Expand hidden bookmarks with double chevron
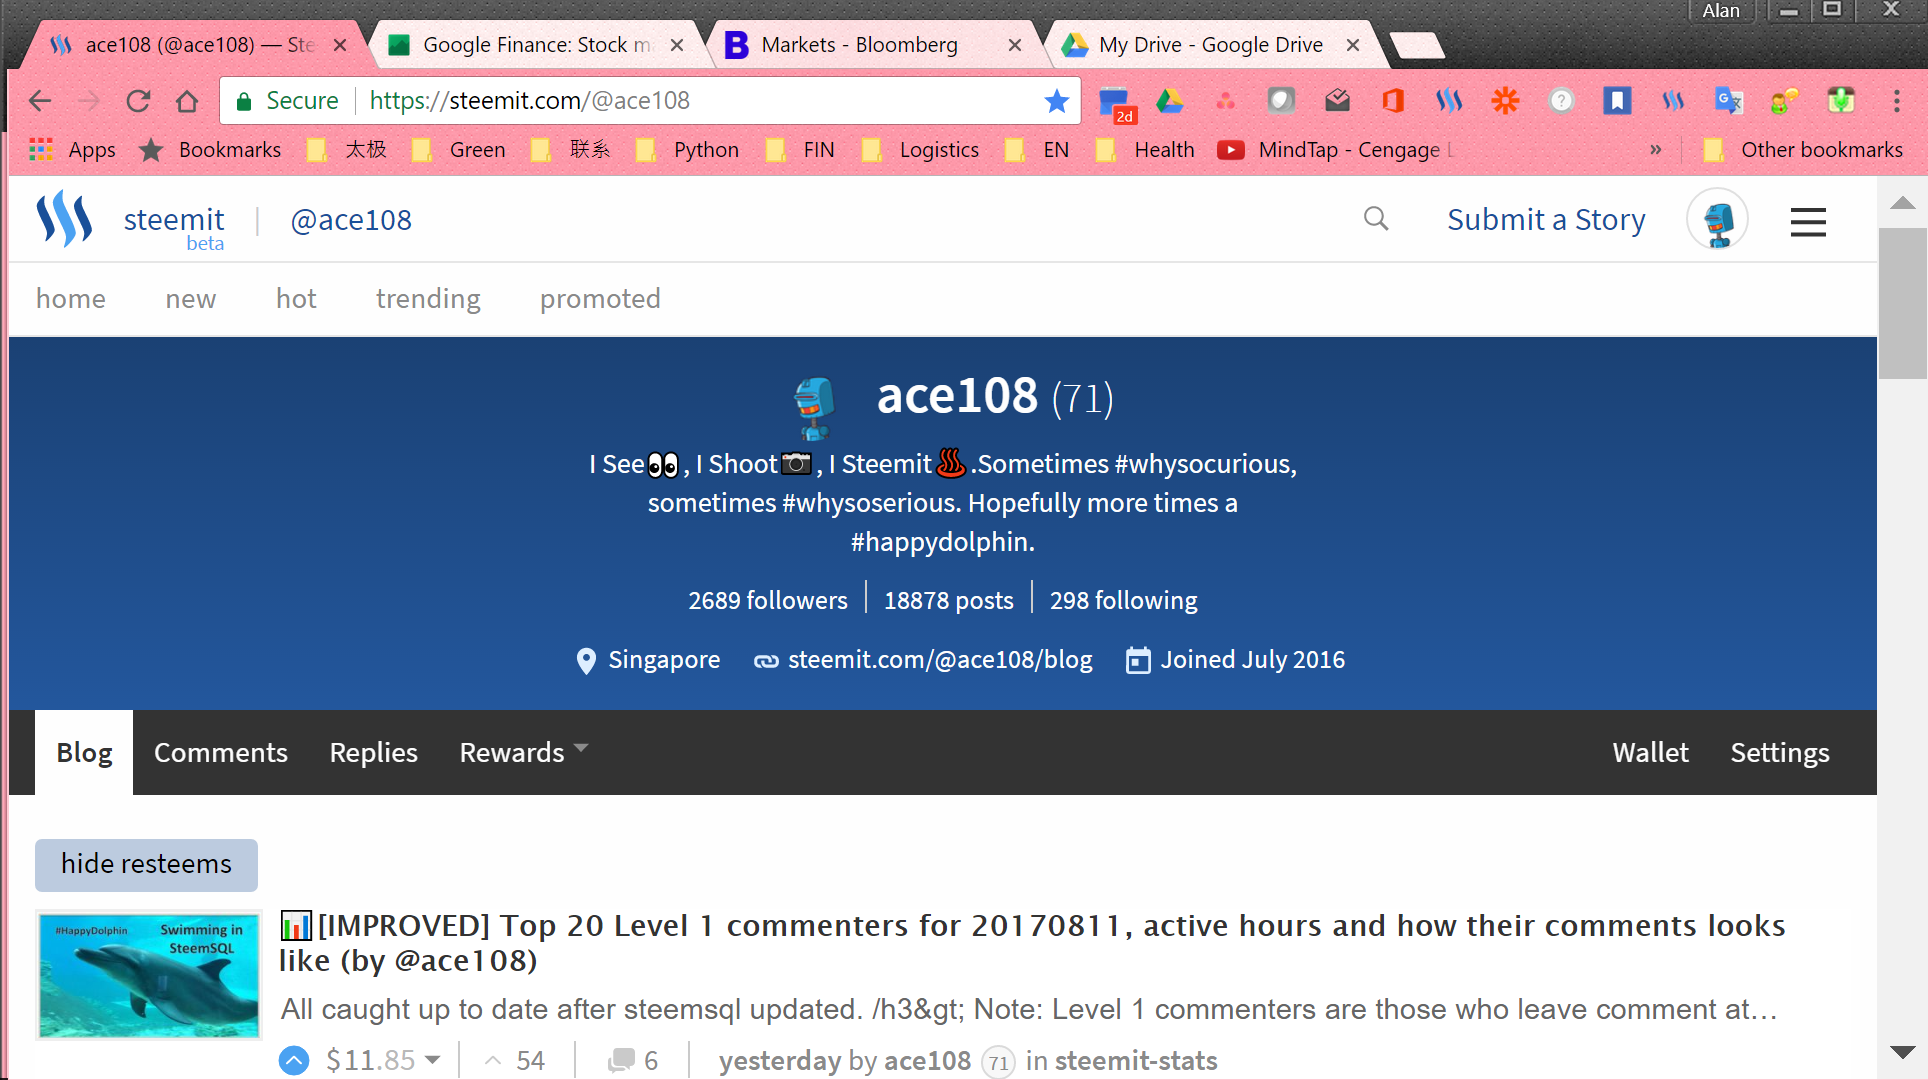The width and height of the screenshot is (1928, 1080). coord(1656,150)
